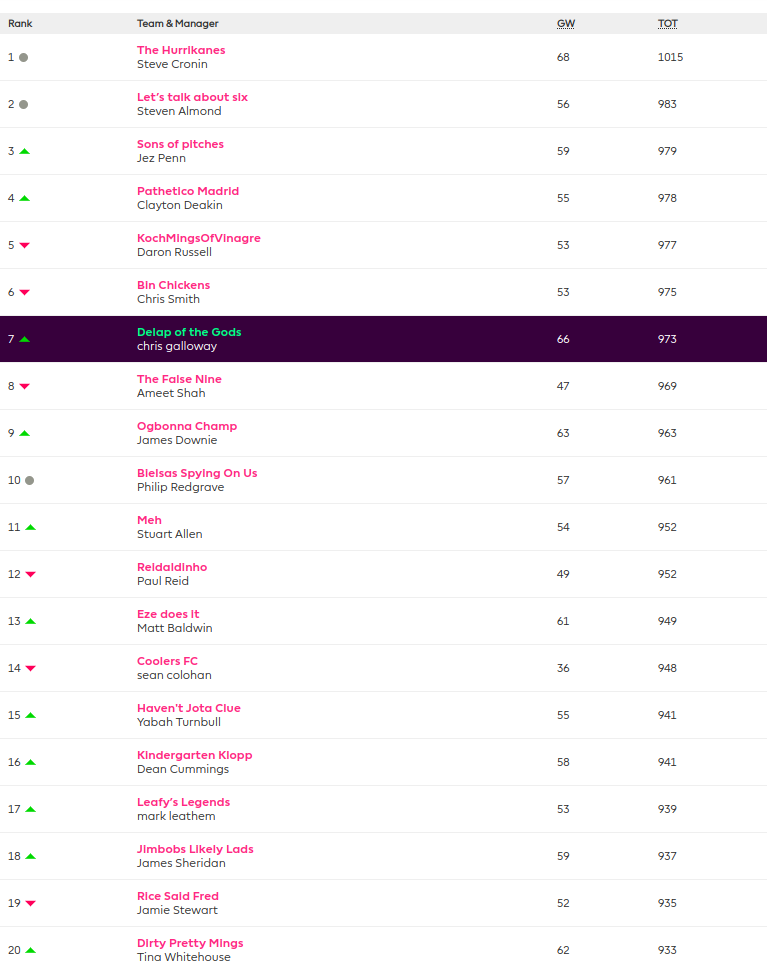The width and height of the screenshot is (767, 972).
Task: Click the red down arrow beside rank 19
Action: click(30, 903)
